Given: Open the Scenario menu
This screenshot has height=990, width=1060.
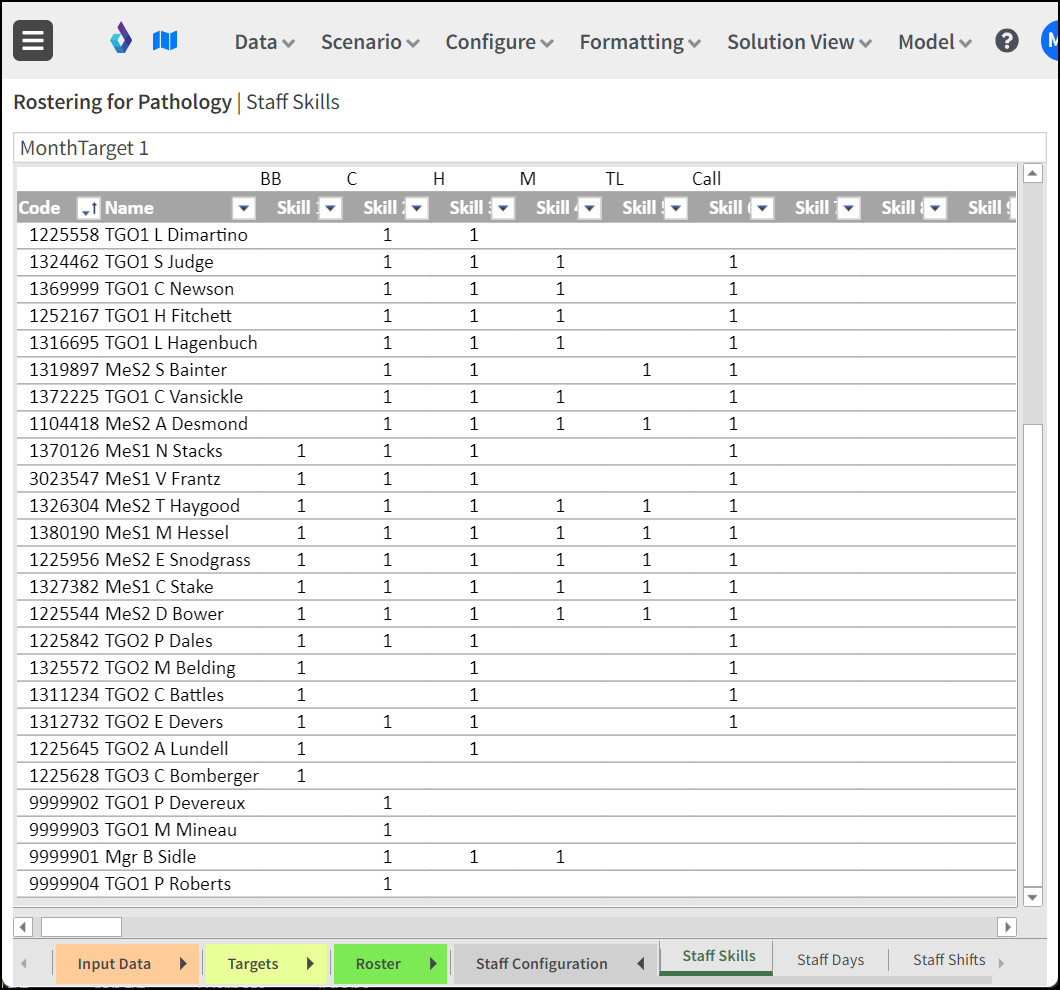Looking at the screenshot, I should (370, 42).
